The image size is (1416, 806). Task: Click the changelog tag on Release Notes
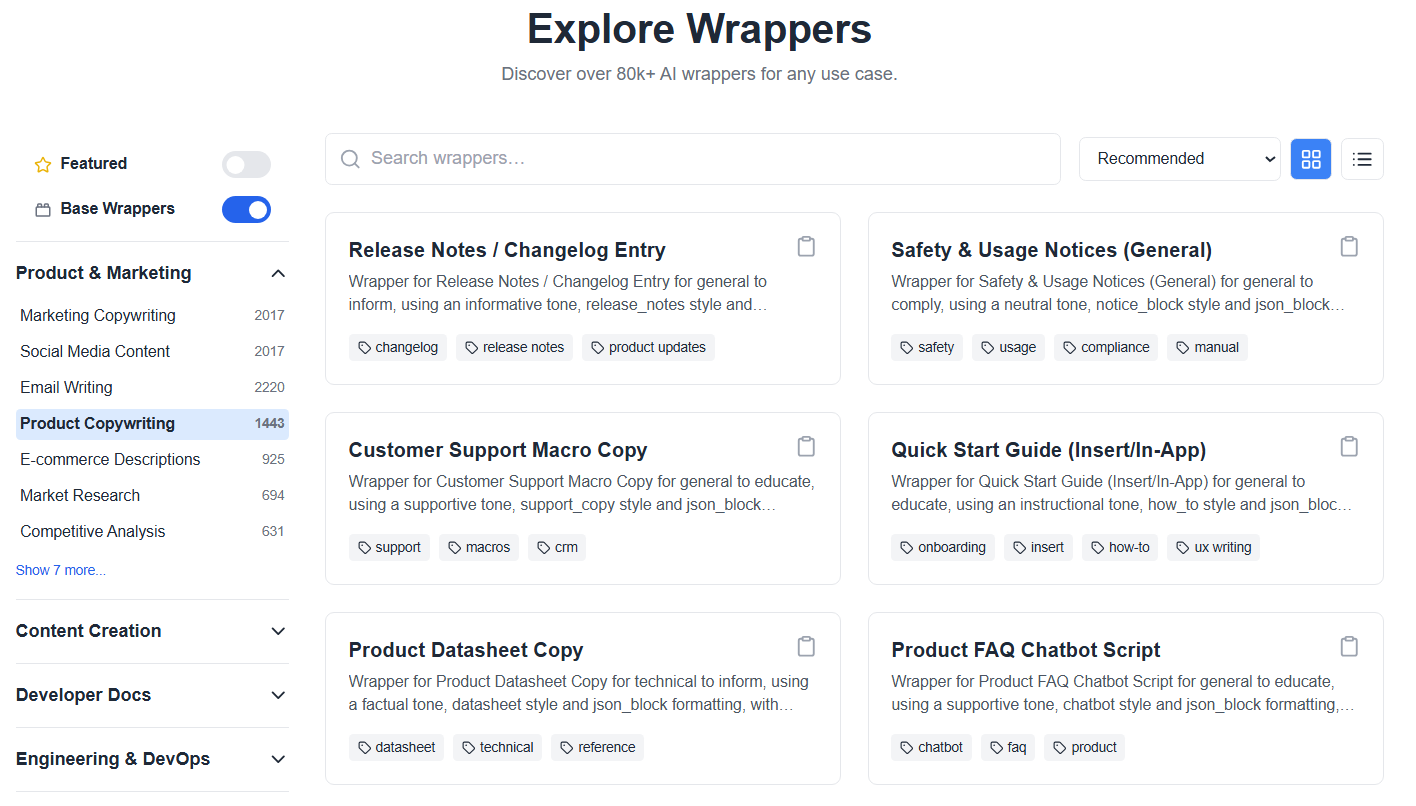398,347
